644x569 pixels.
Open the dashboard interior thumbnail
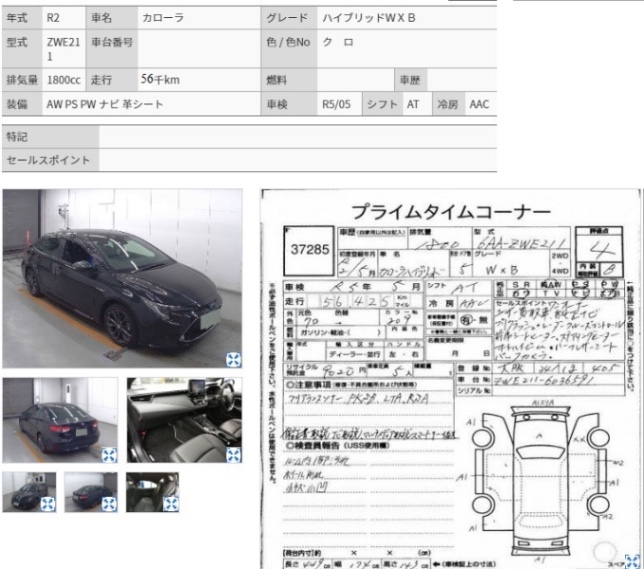pos(184,420)
